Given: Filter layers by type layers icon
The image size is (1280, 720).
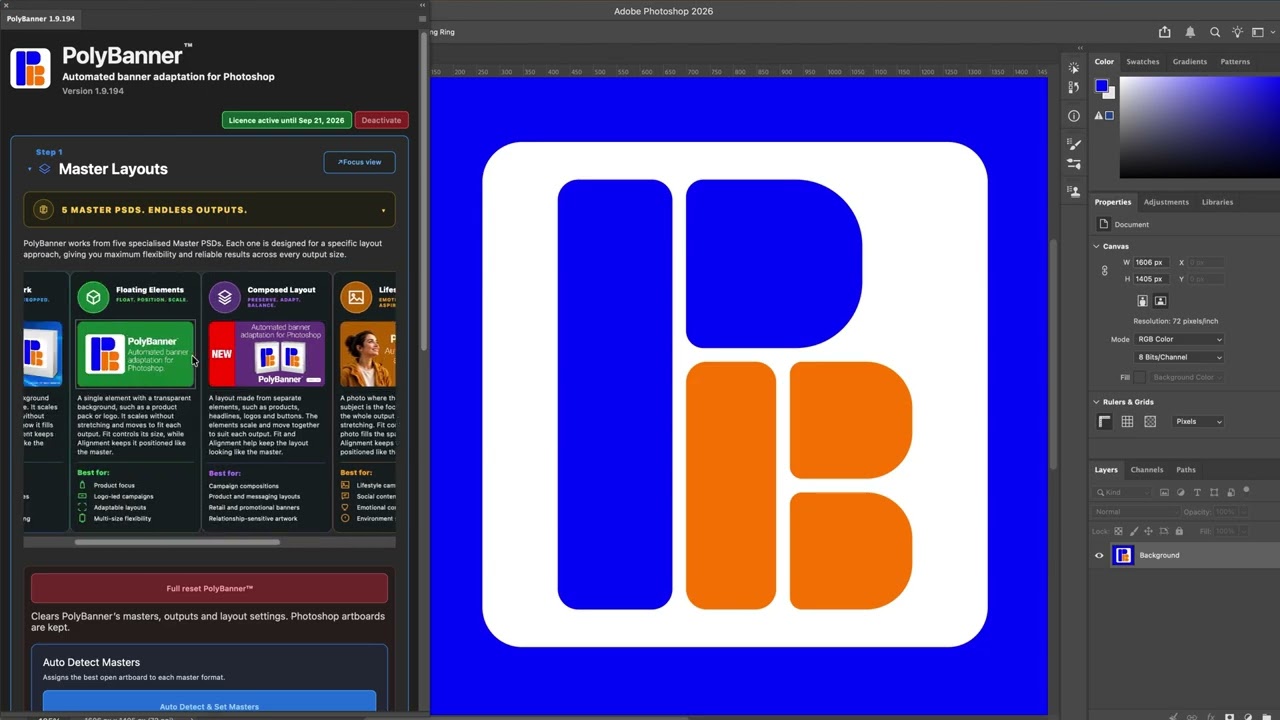Looking at the screenshot, I should [x=1197, y=492].
